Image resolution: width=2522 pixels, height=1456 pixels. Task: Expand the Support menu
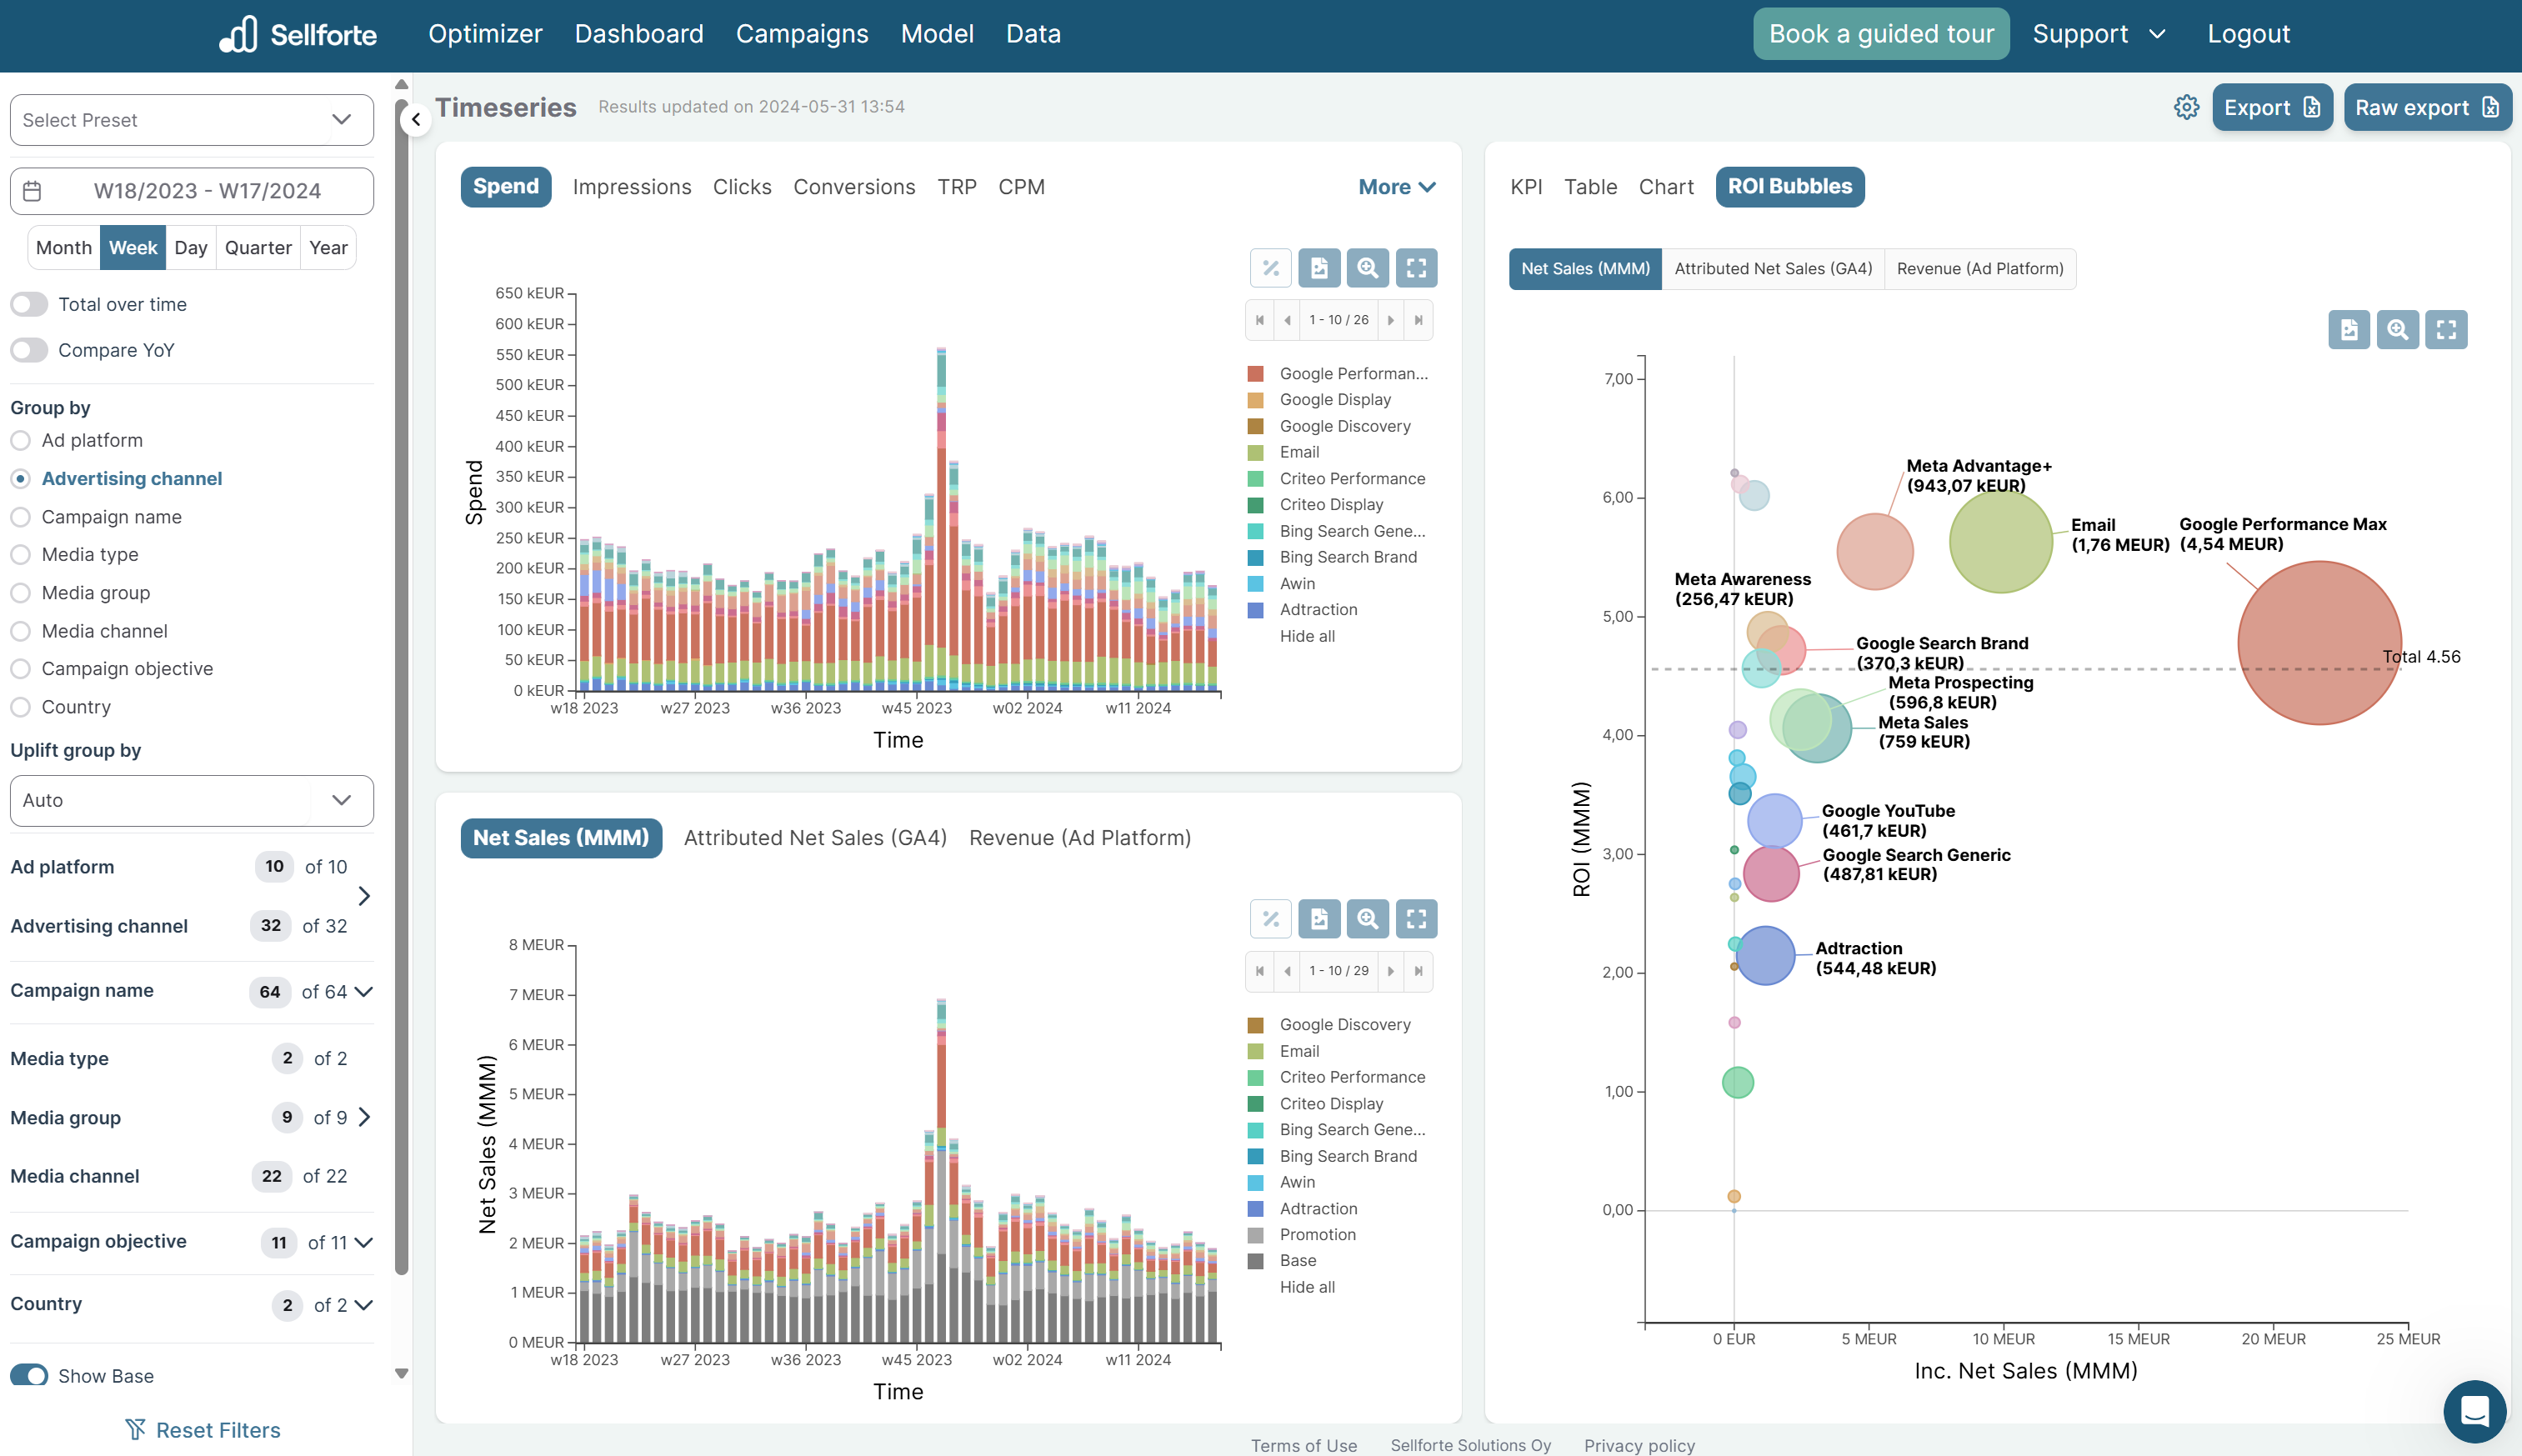pos(2098,34)
